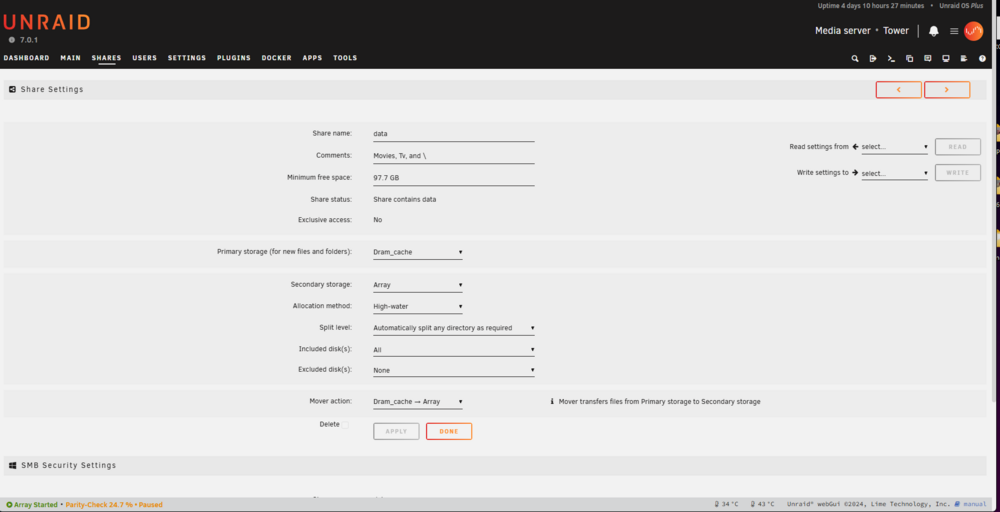Click the Share Settings header icon
Image resolution: width=1000 pixels, height=512 pixels.
12,89
